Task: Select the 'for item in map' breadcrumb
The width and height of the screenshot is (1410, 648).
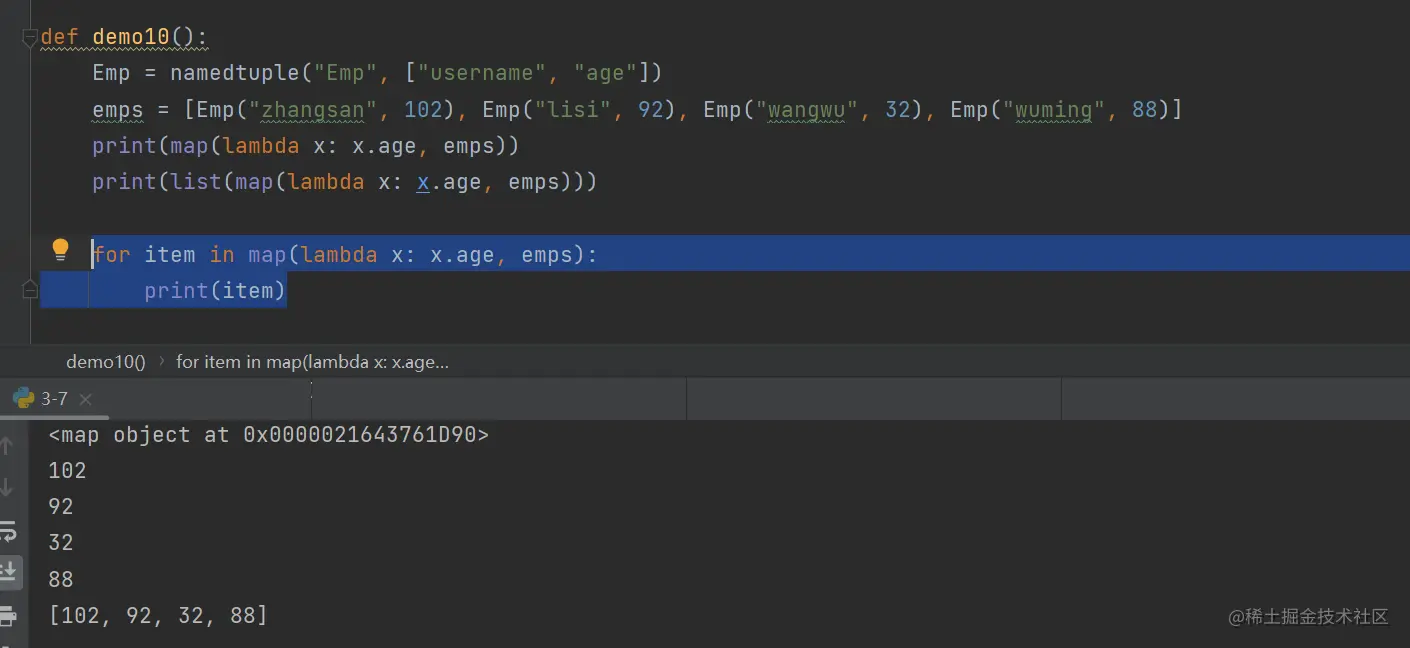Action: tap(312, 362)
